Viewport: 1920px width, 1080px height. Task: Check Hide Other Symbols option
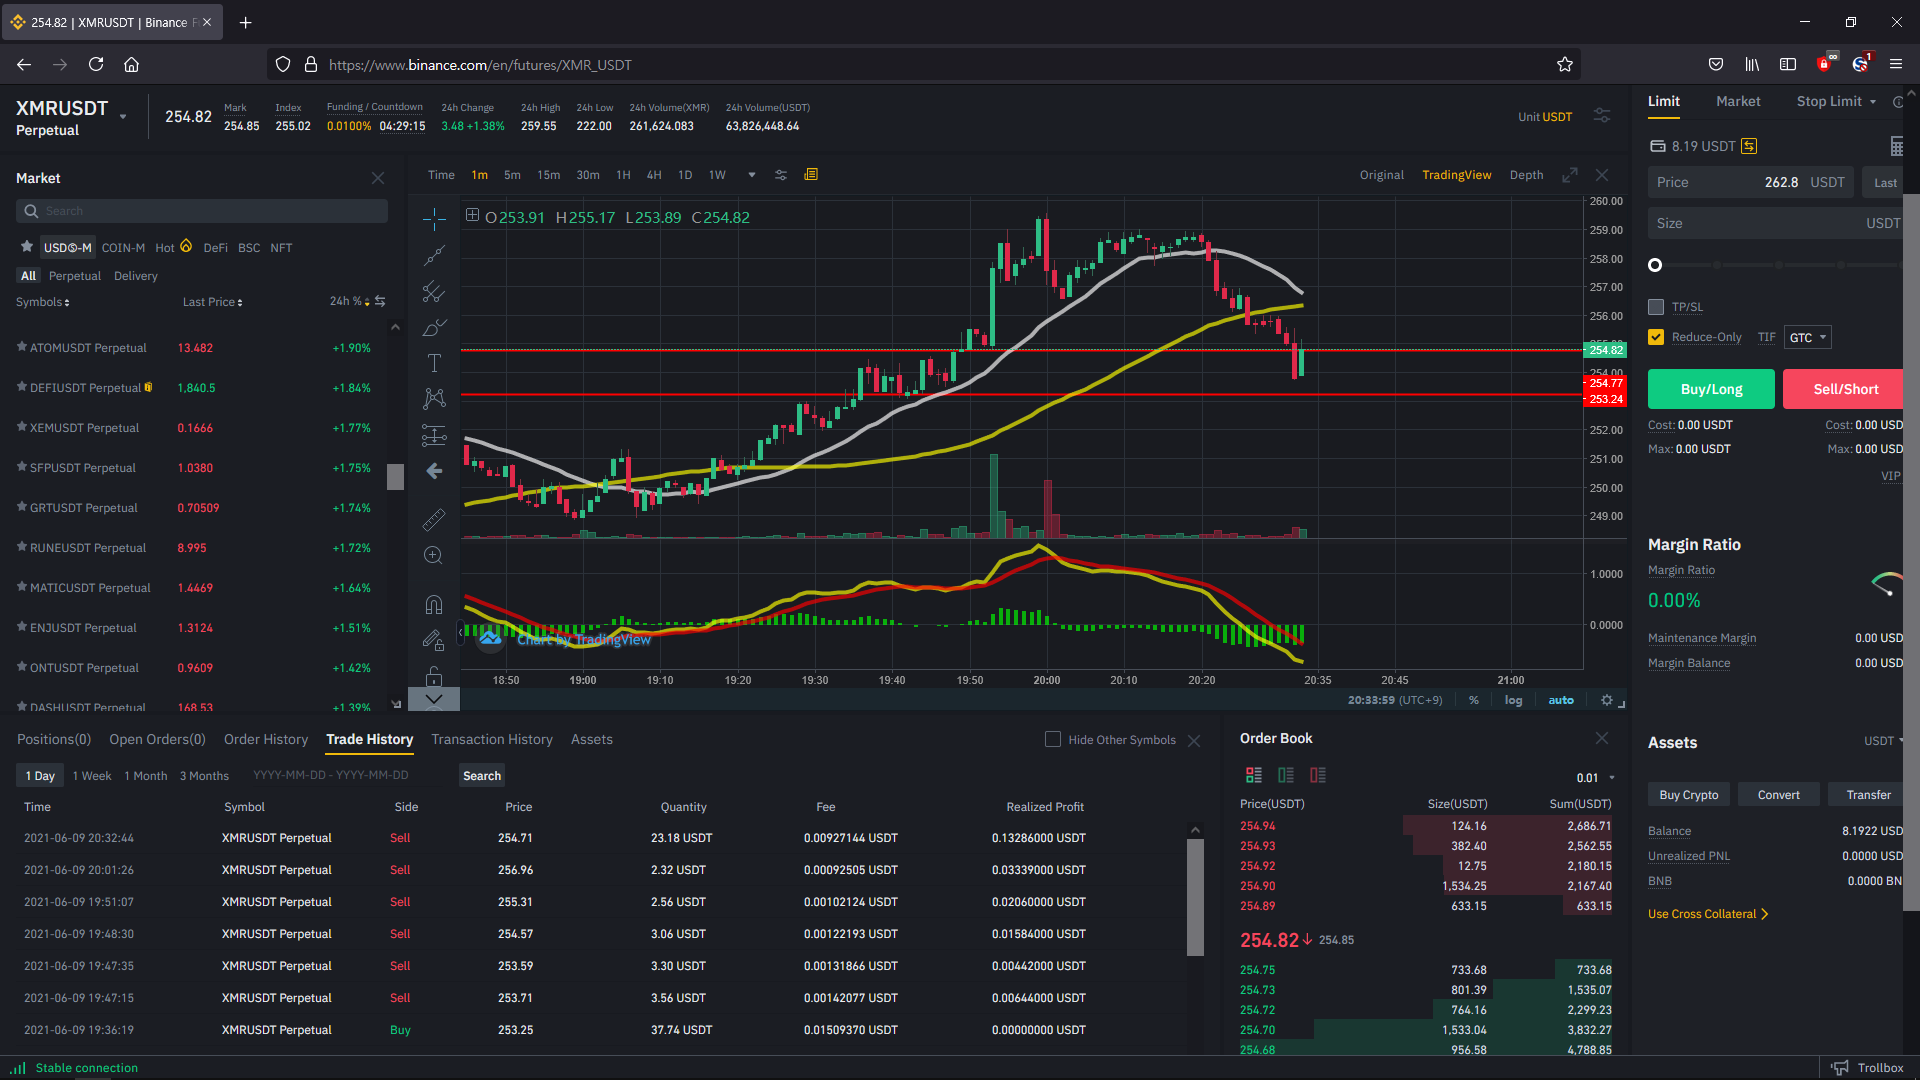pyautogui.click(x=1053, y=739)
